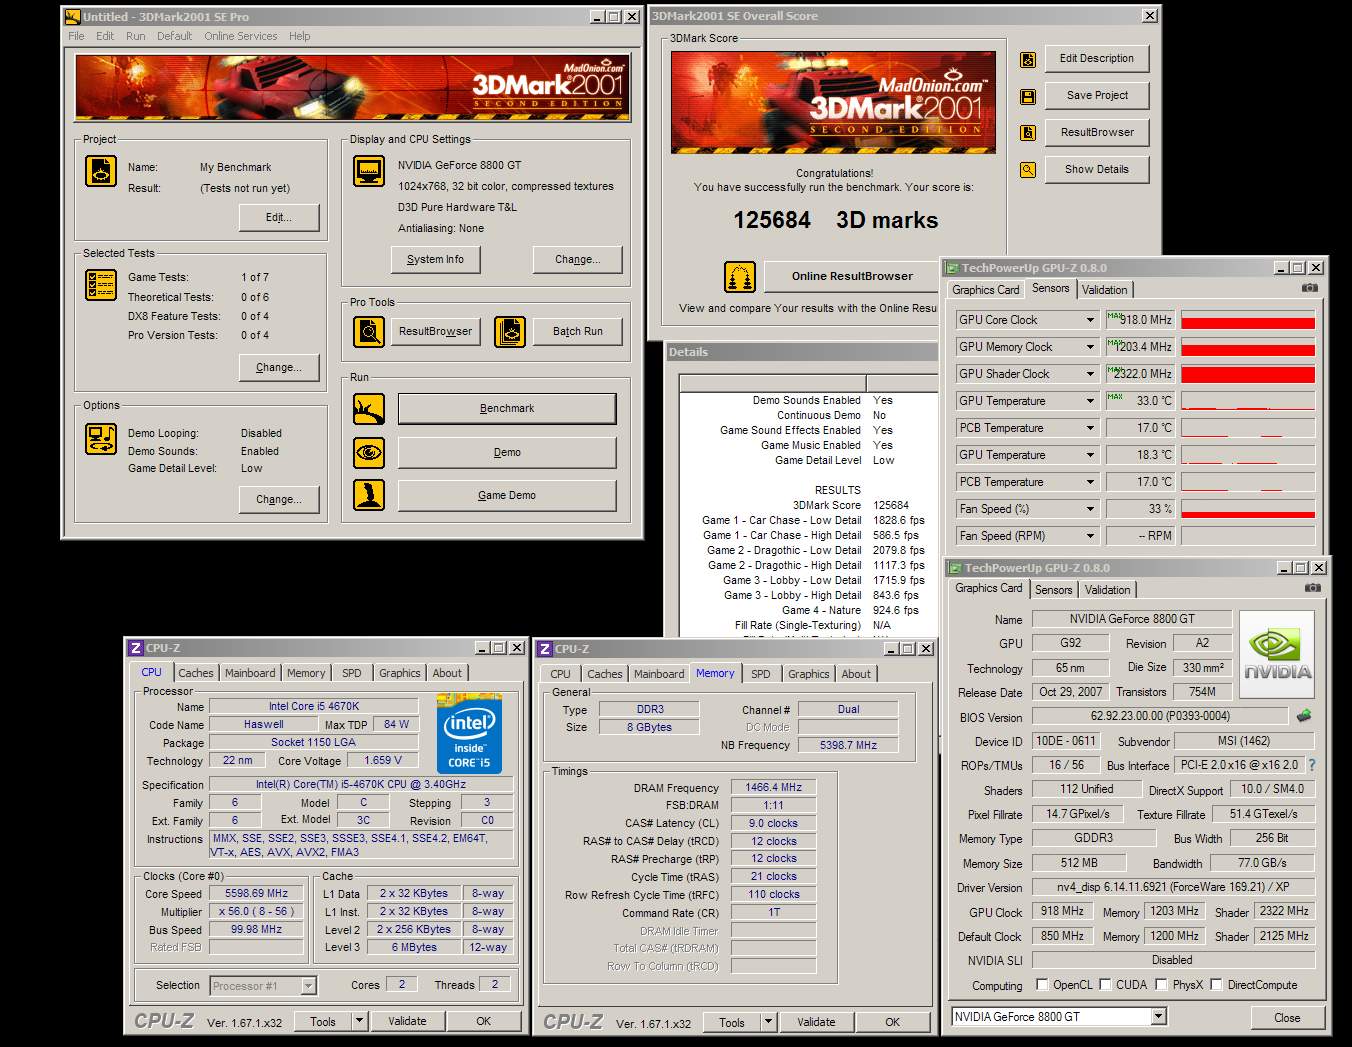Click the Batch Run button
1352x1047 pixels.
(578, 331)
